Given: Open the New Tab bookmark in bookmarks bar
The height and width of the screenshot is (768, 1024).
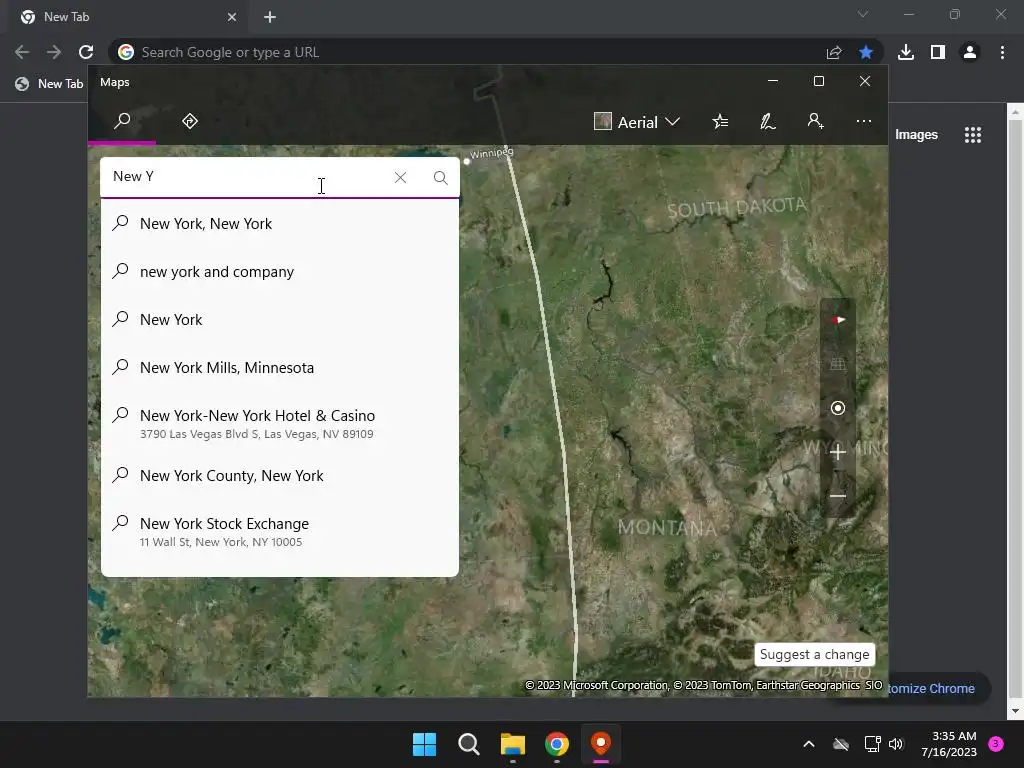Looking at the screenshot, I should pyautogui.click(x=50, y=84).
